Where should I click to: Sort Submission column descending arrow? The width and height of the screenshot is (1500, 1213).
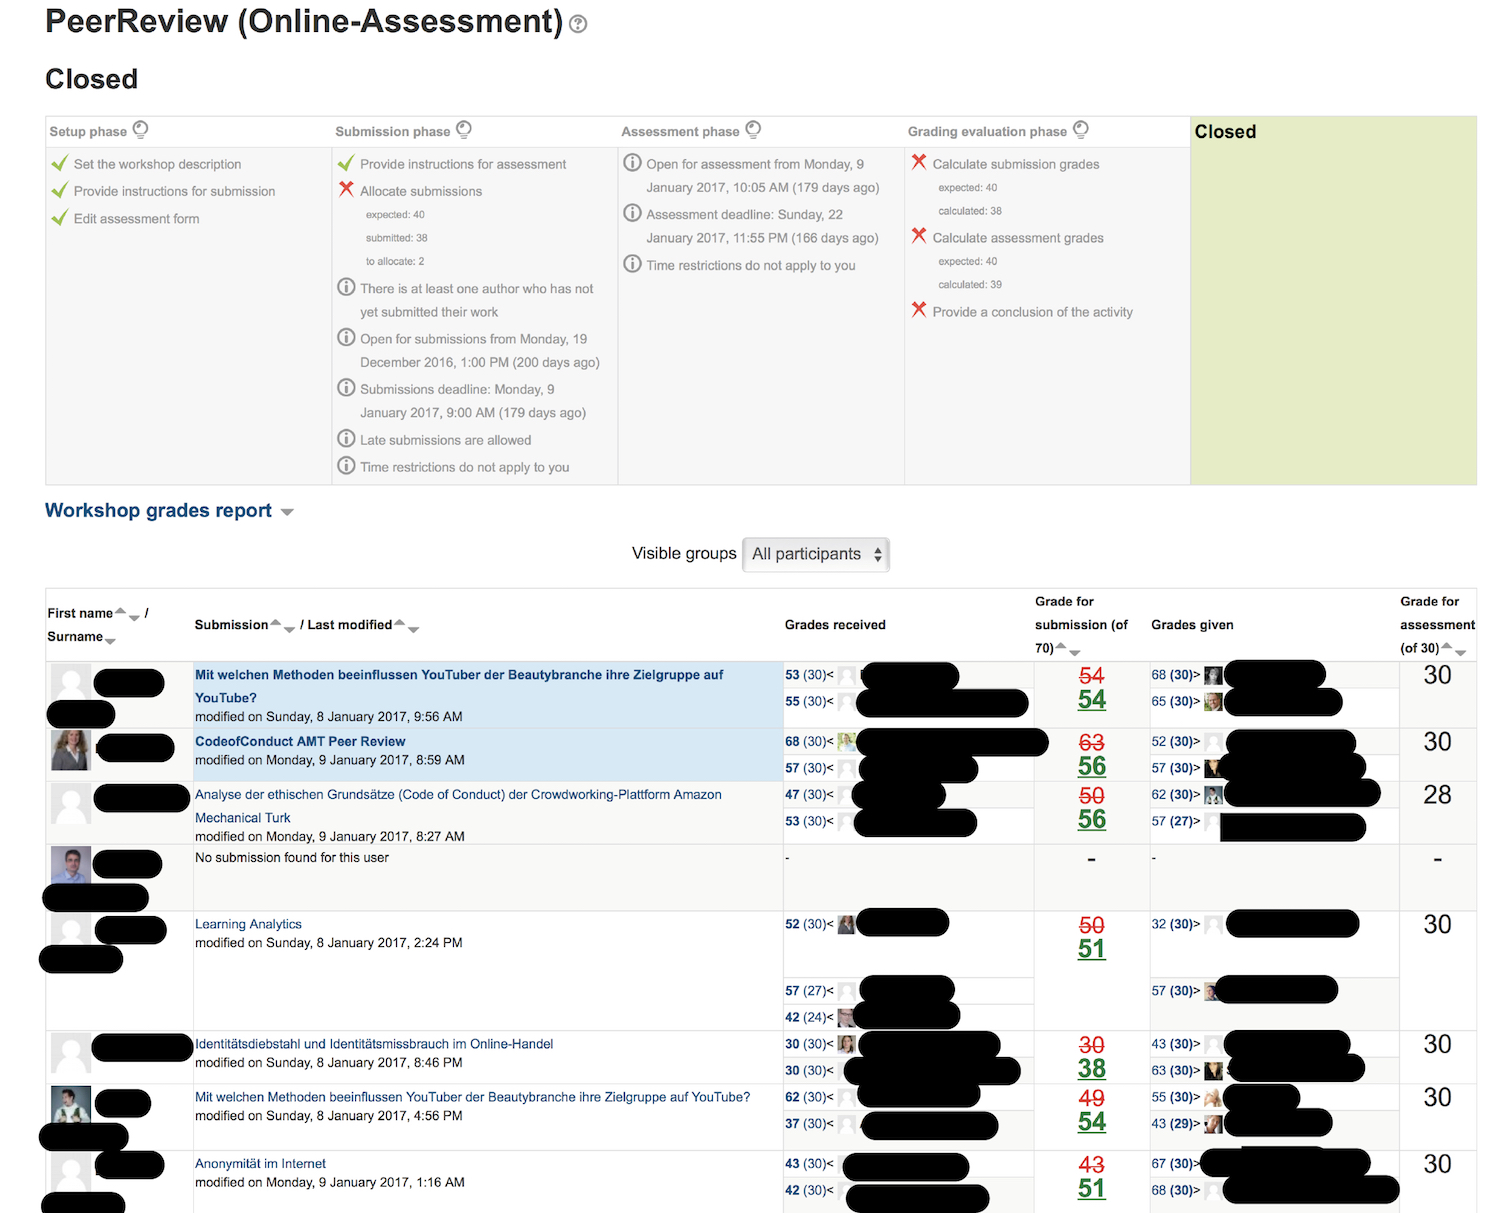(x=289, y=630)
